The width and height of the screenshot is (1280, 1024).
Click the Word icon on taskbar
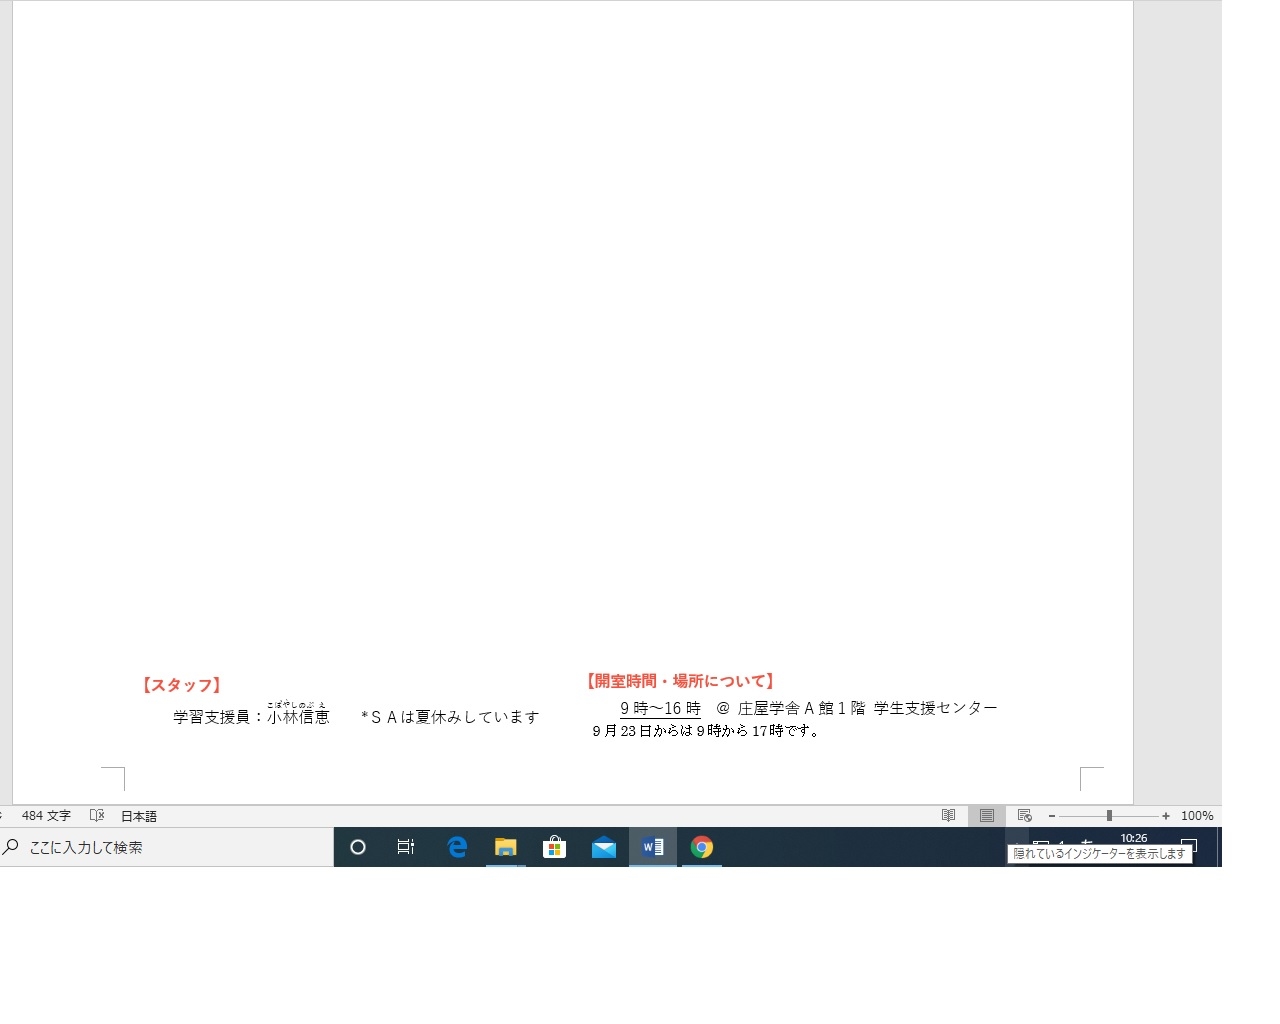click(653, 847)
